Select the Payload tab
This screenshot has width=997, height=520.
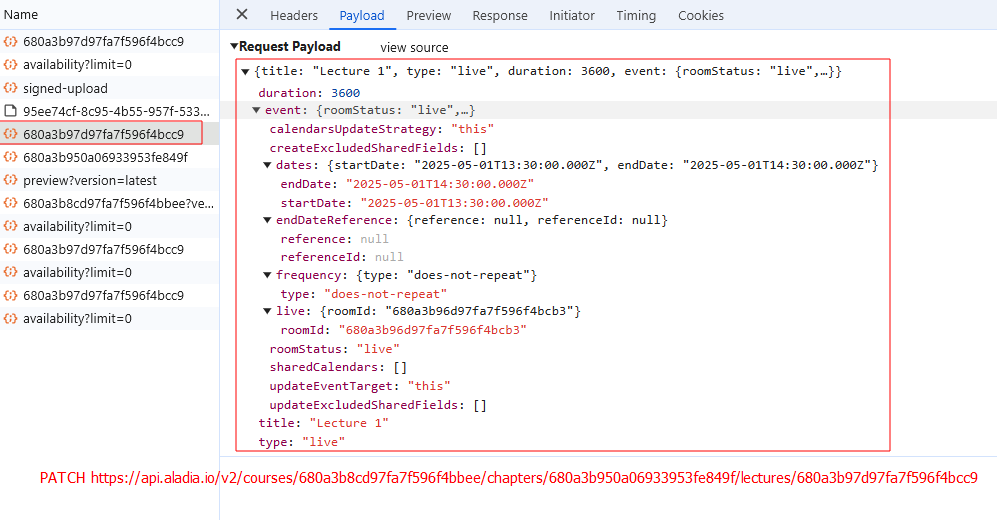tap(362, 15)
